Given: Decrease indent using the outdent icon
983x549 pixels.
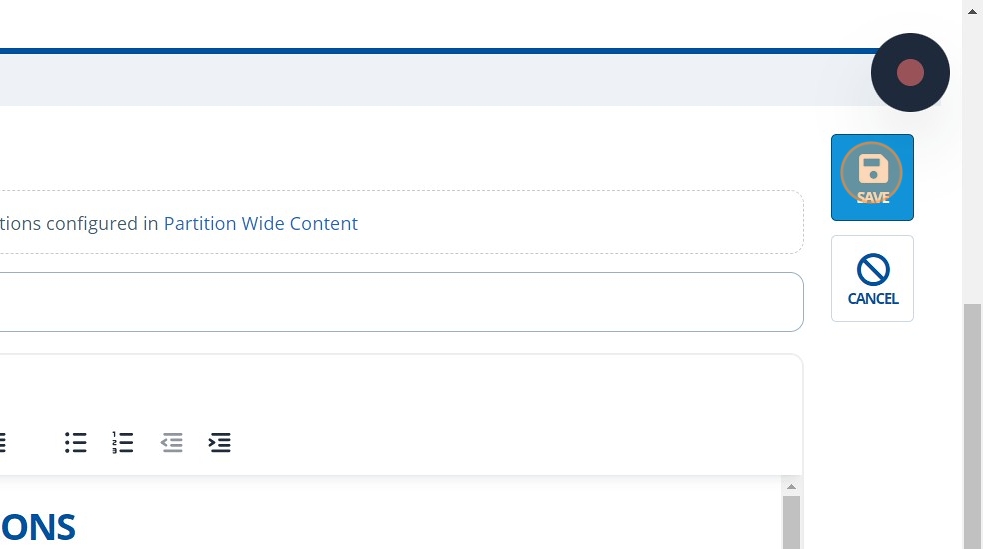Looking at the screenshot, I should (172, 443).
